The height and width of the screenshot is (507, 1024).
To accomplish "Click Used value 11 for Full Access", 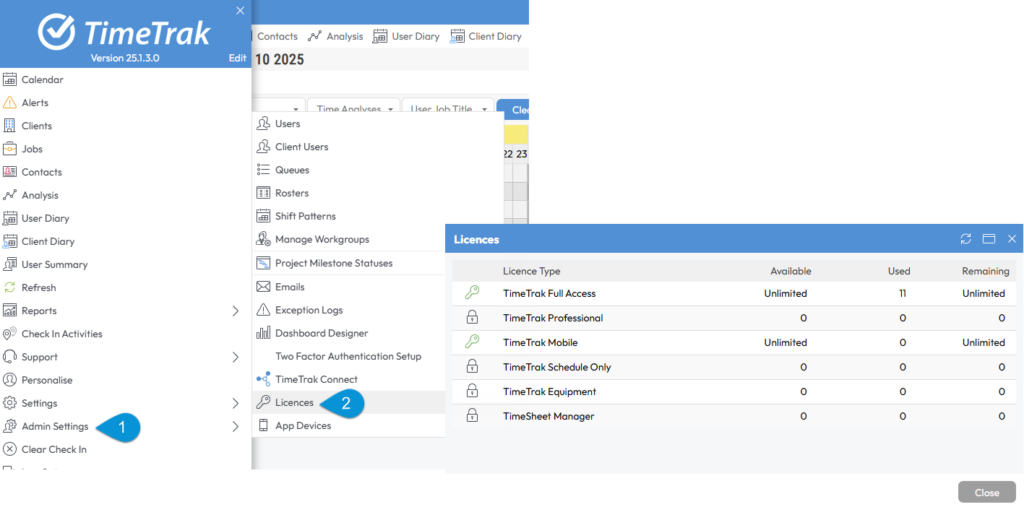I will (x=903, y=294).
